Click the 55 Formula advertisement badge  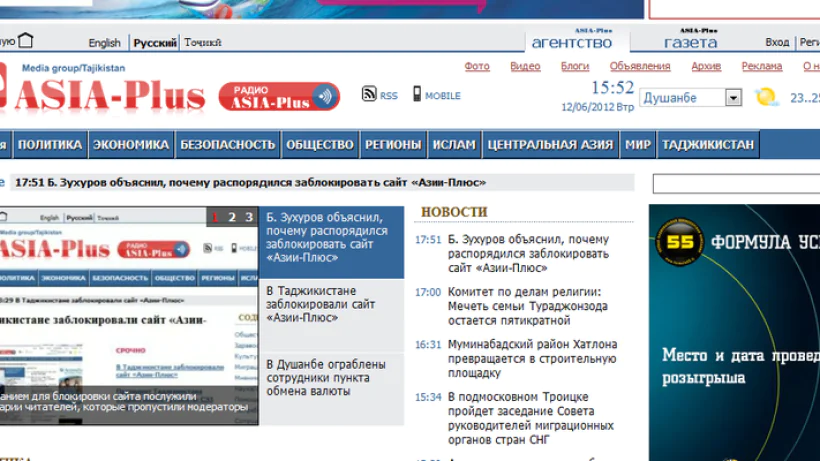pyautogui.click(x=679, y=241)
